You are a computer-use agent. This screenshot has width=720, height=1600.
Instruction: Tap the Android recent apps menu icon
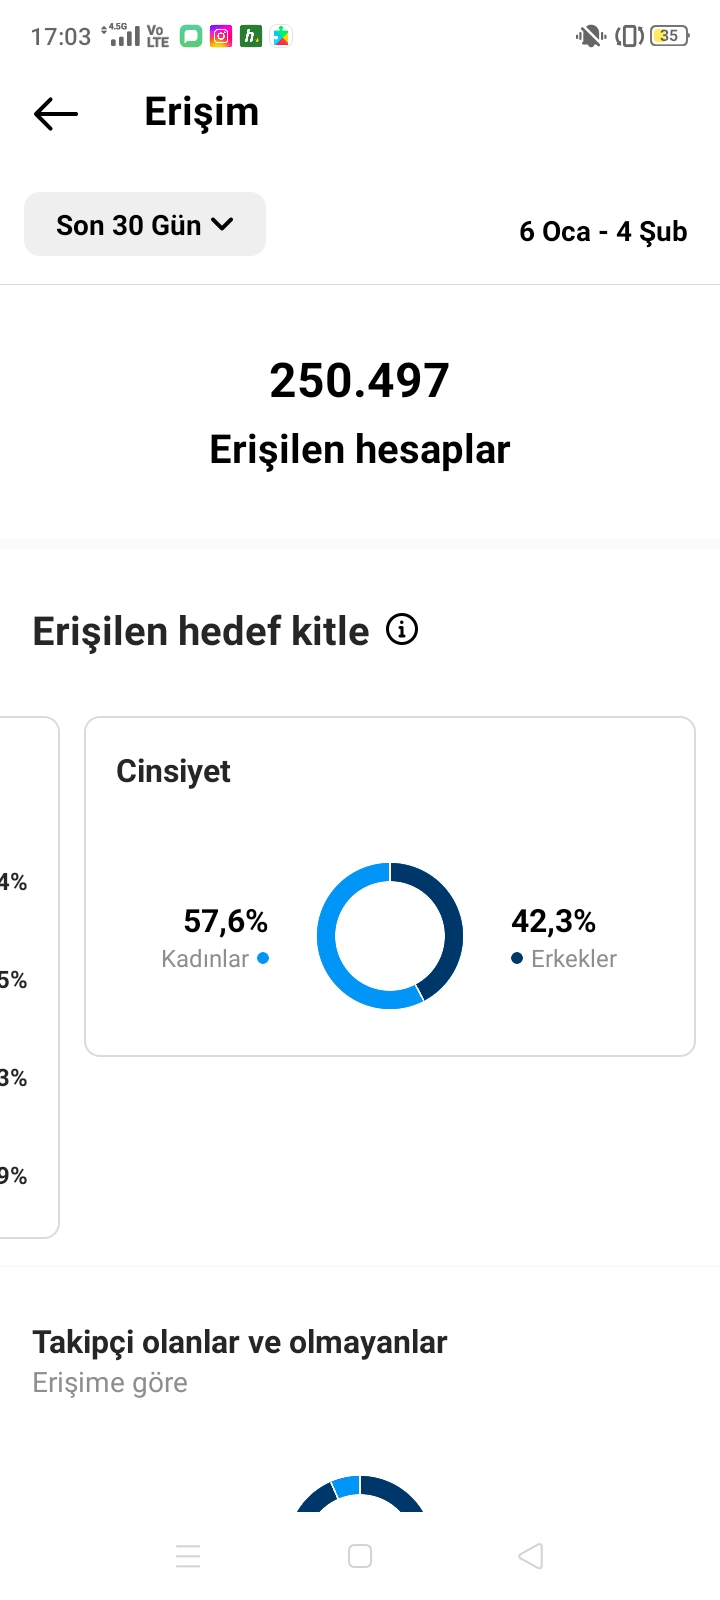188,1556
